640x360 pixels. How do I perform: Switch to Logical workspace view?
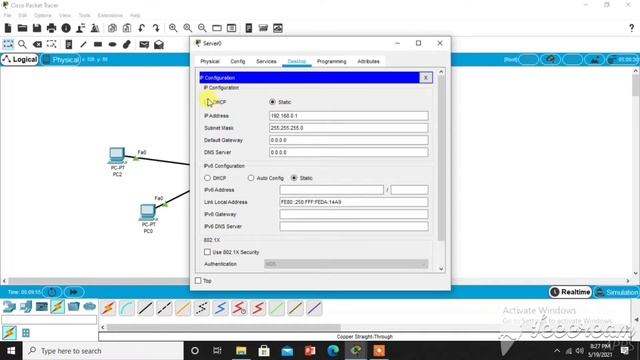click(x=20, y=60)
